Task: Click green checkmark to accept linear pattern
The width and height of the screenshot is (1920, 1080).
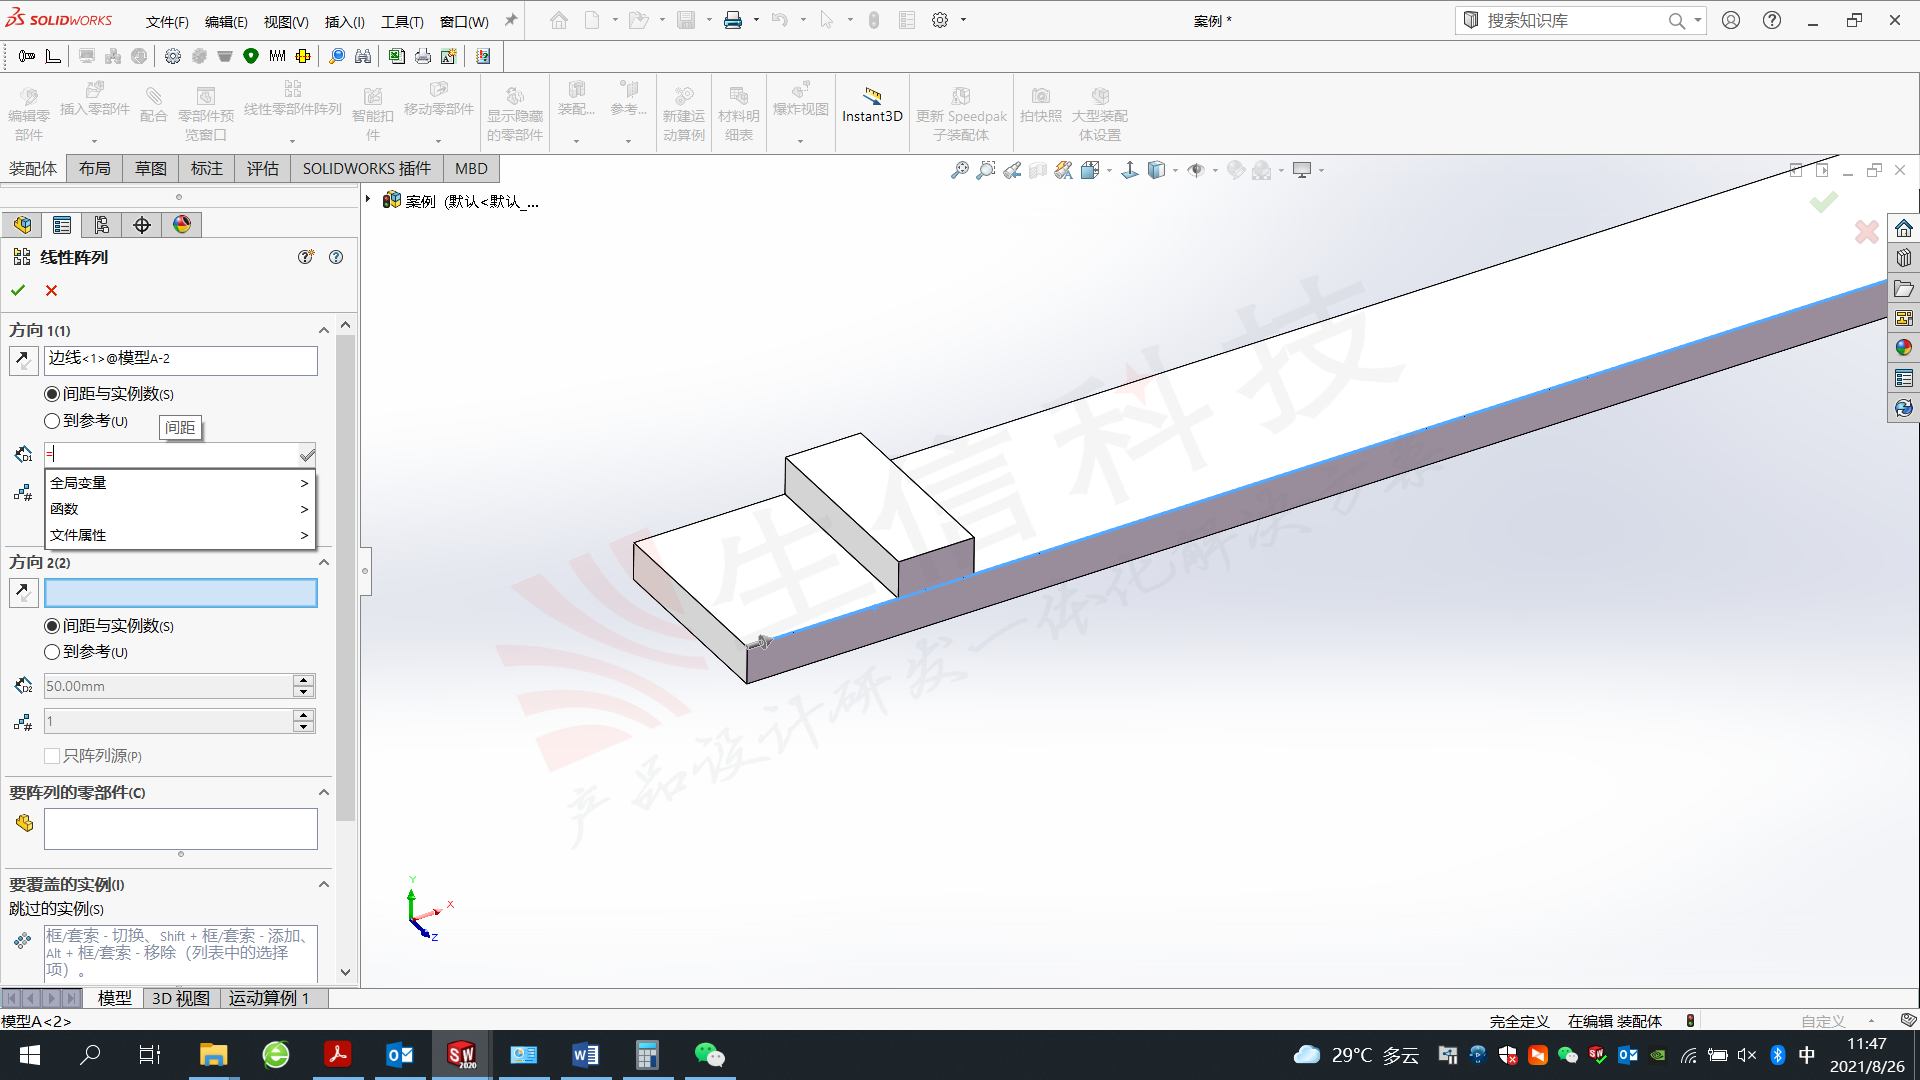Action: (18, 291)
